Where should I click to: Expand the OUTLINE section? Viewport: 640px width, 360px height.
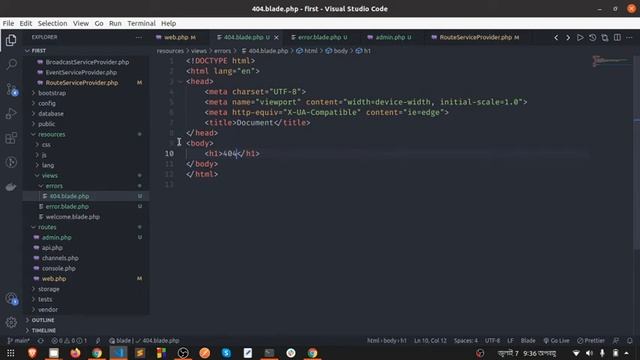43,320
